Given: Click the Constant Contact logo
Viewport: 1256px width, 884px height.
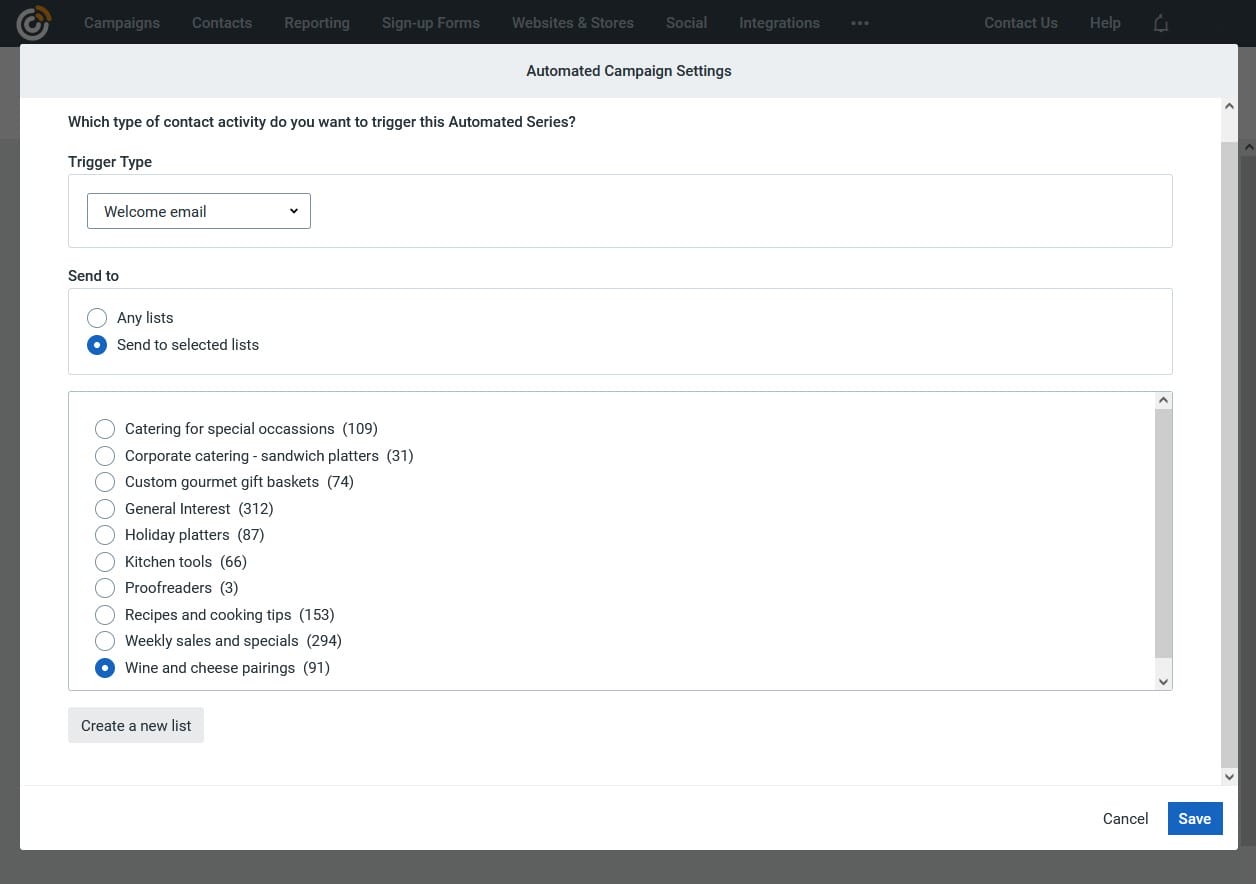Looking at the screenshot, I should [x=33, y=22].
